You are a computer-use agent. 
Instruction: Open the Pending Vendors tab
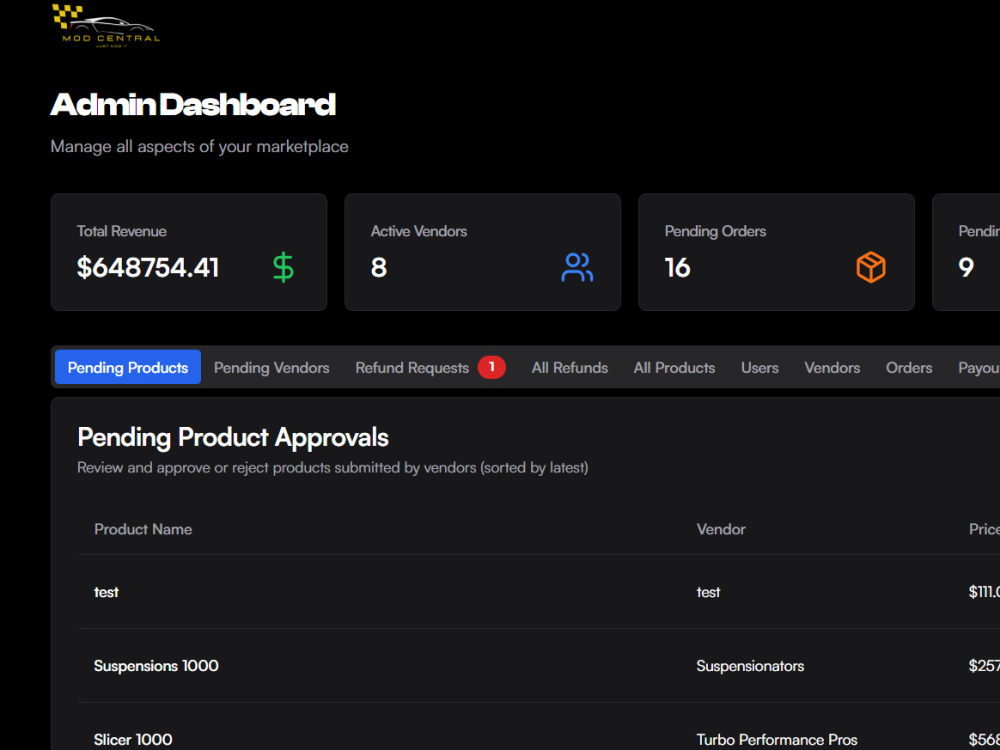[x=272, y=367]
